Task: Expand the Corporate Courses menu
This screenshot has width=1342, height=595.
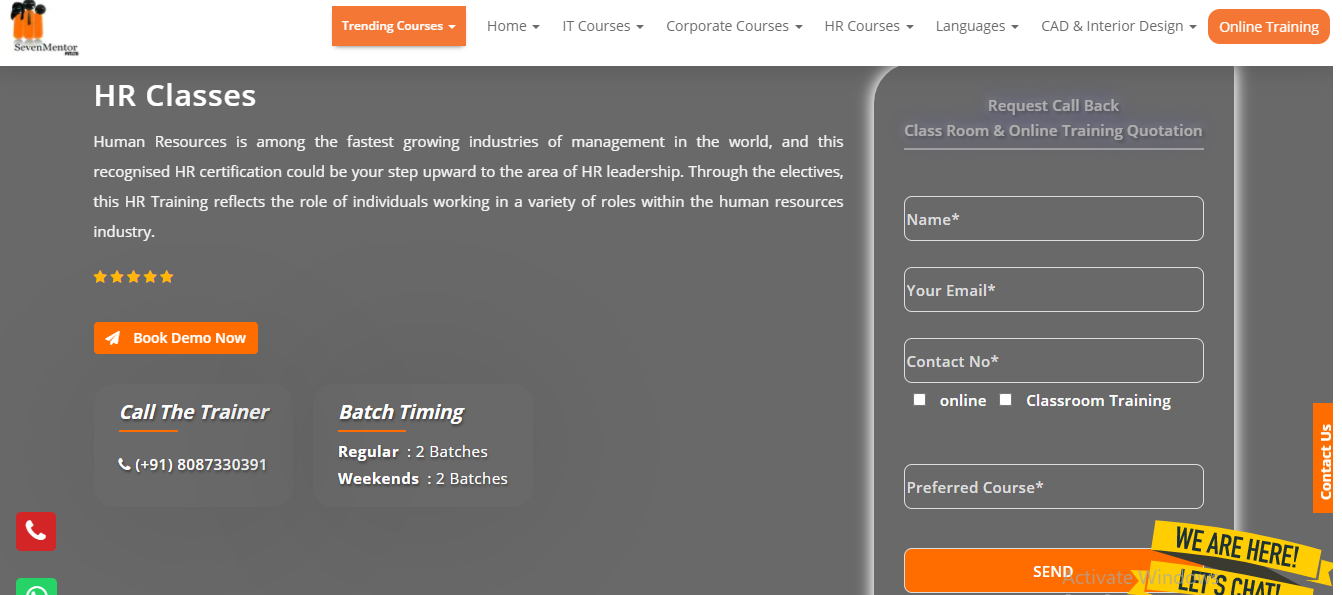Action: [734, 26]
